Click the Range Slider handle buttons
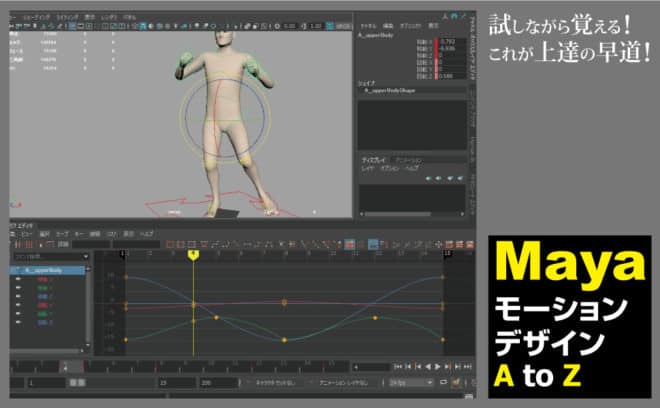Screen dimensions: 660x408 pyautogui.click(x=77, y=383)
